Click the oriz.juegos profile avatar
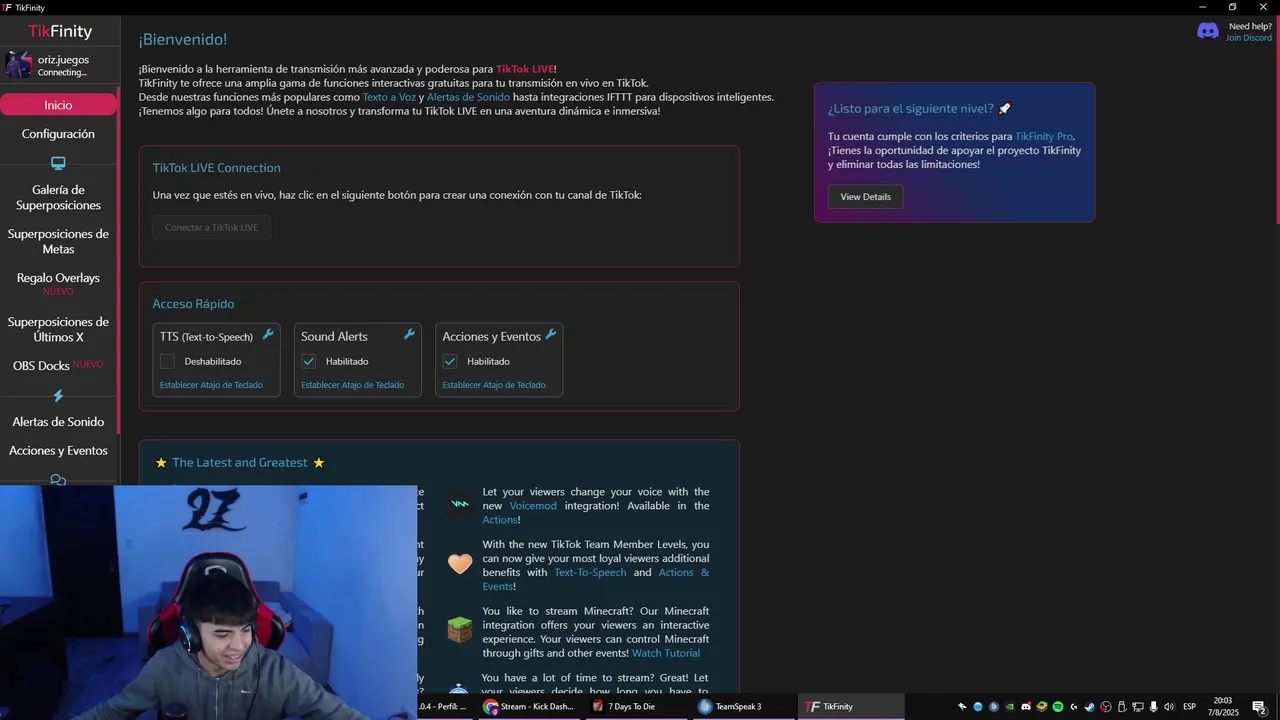Viewport: 1280px width, 720px height. tap(19, 65)
